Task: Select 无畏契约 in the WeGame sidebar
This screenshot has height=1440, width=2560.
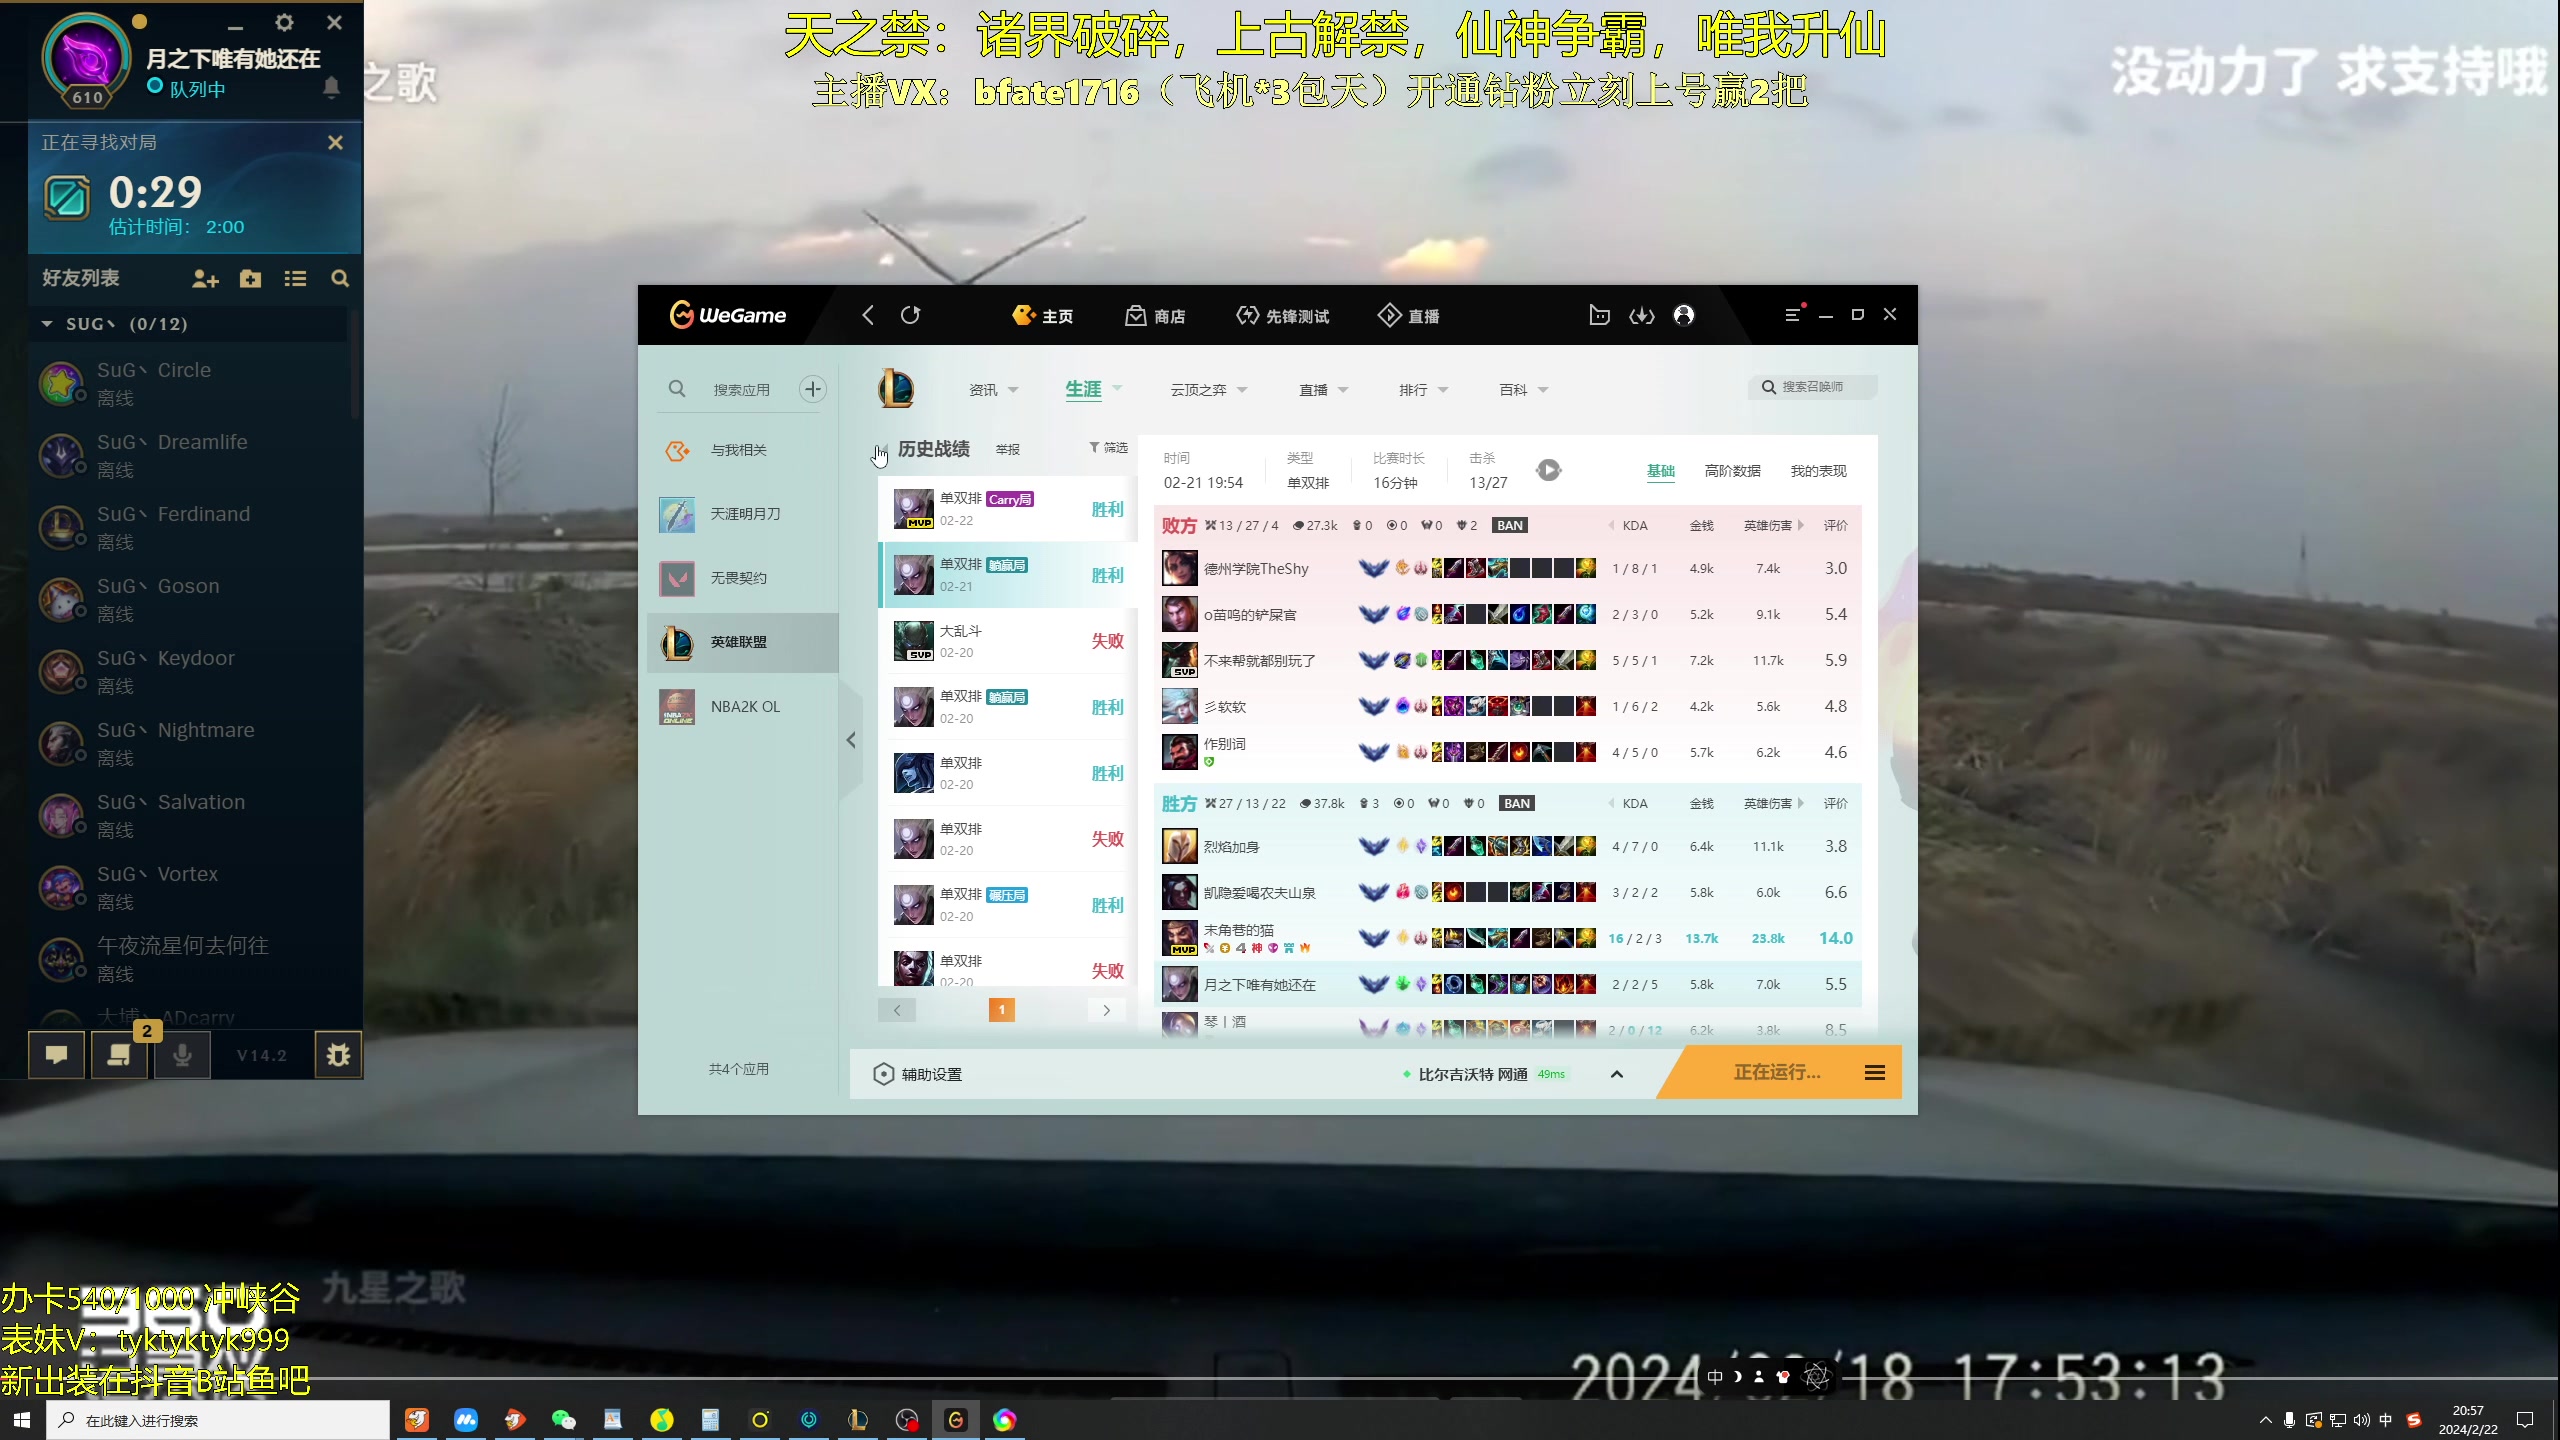Action: coord(737,578)
